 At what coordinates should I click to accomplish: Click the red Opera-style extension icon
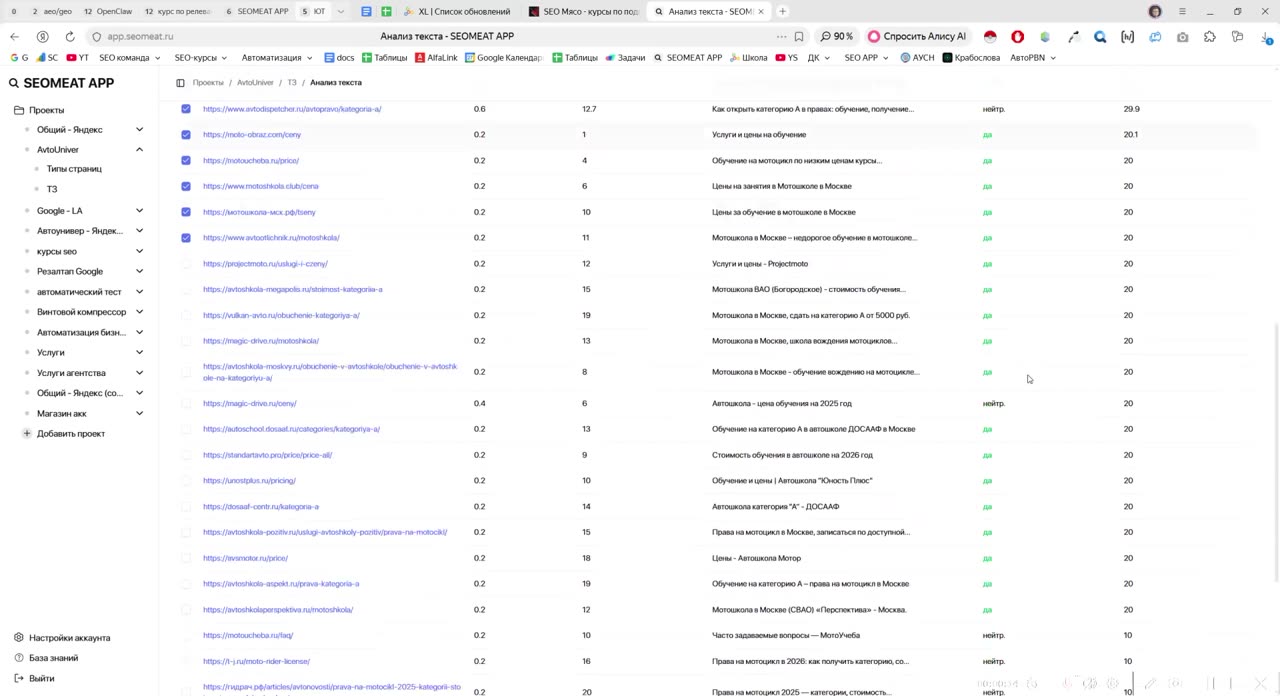tap(1017, 37)
